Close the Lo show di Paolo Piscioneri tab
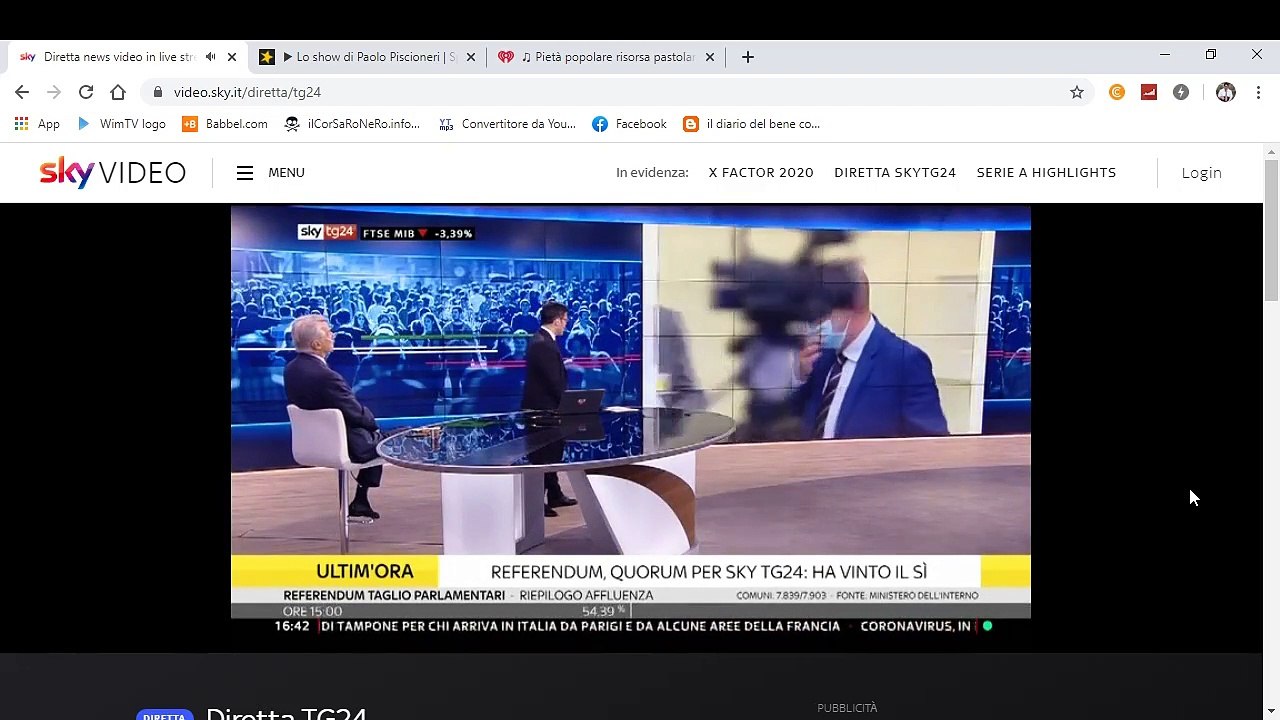1280x720 pixels. pyautogui.click(x=471, y=57)
